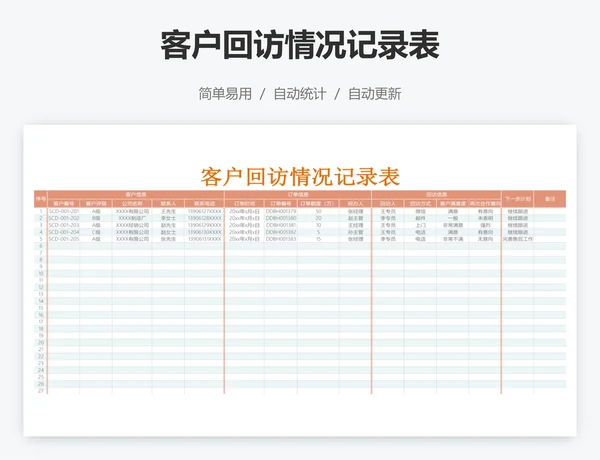This screenshot has height=460, width=600.
Task: Click satisfaction cell 非常满意
Action: click(453, 225)
